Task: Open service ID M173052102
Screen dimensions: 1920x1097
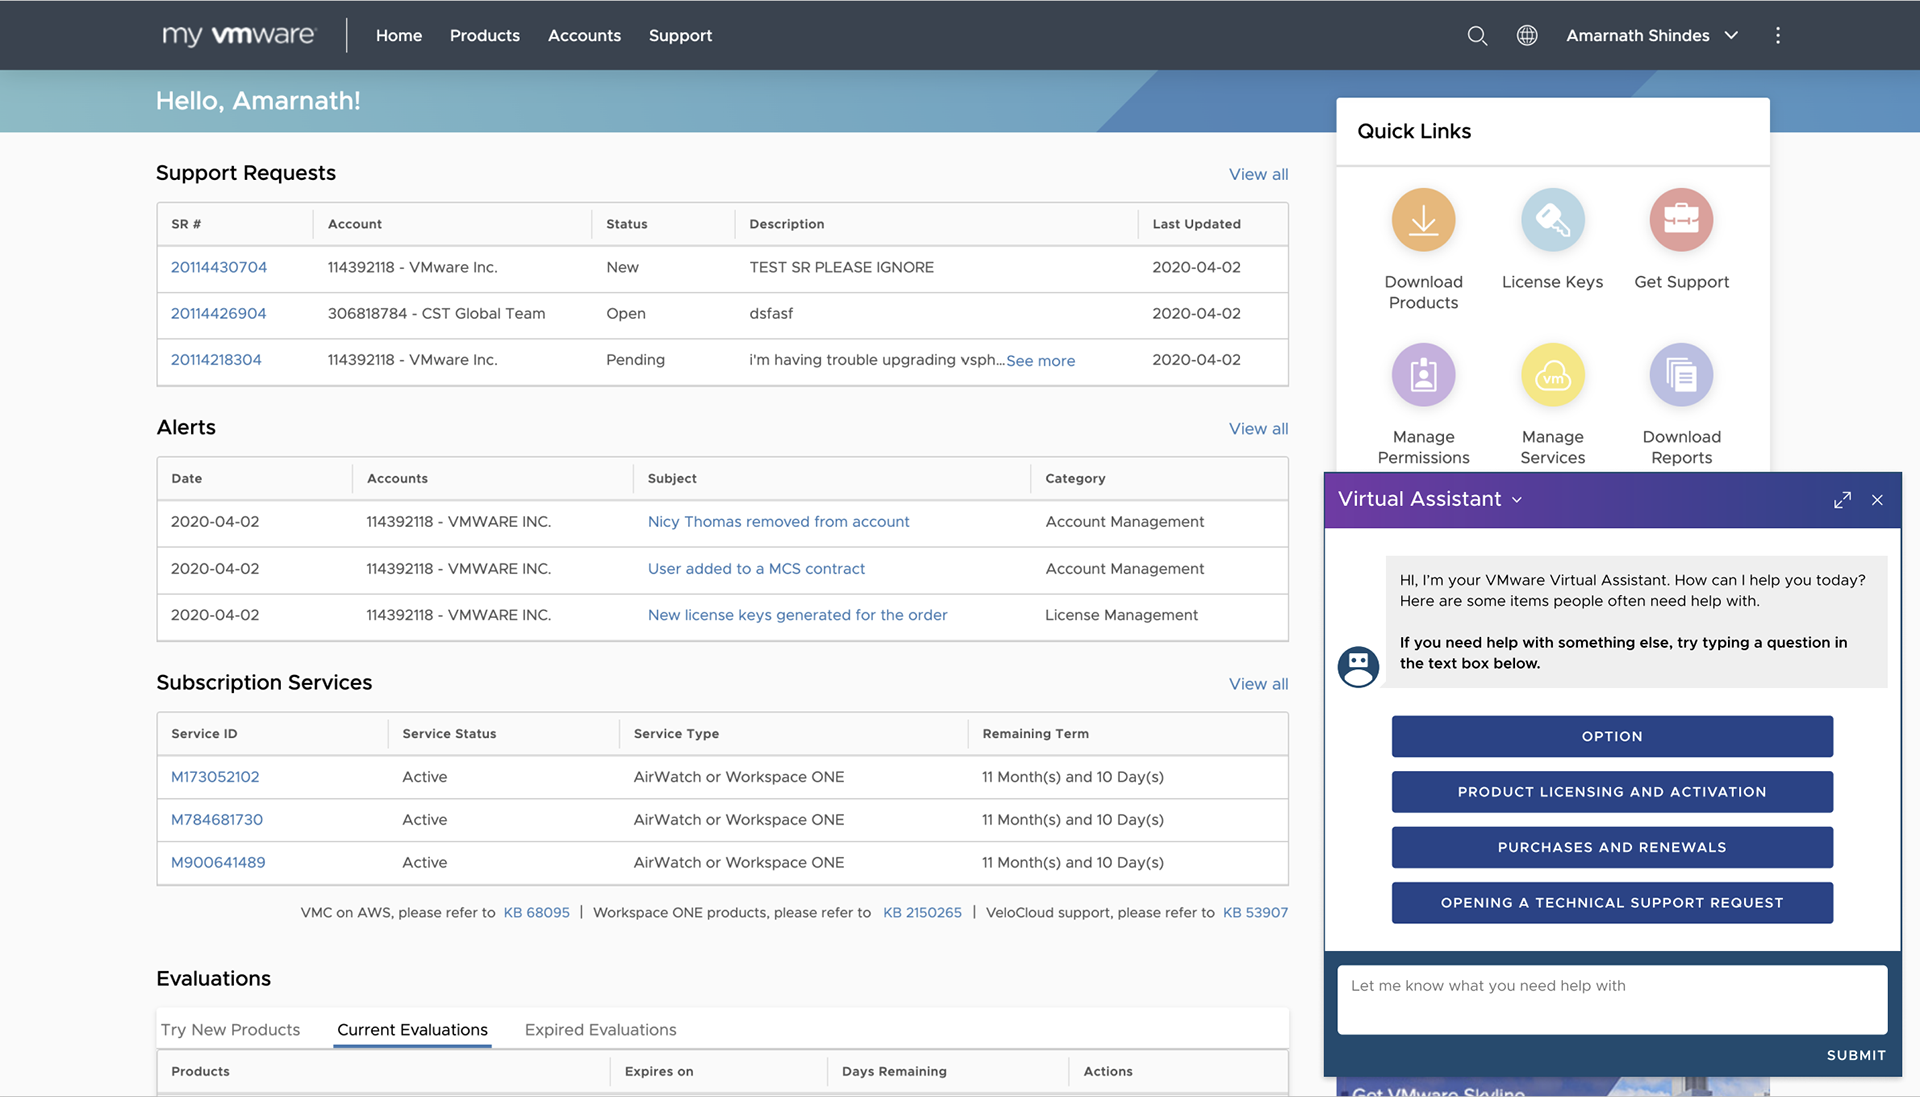Action: (x=215, y=777)
